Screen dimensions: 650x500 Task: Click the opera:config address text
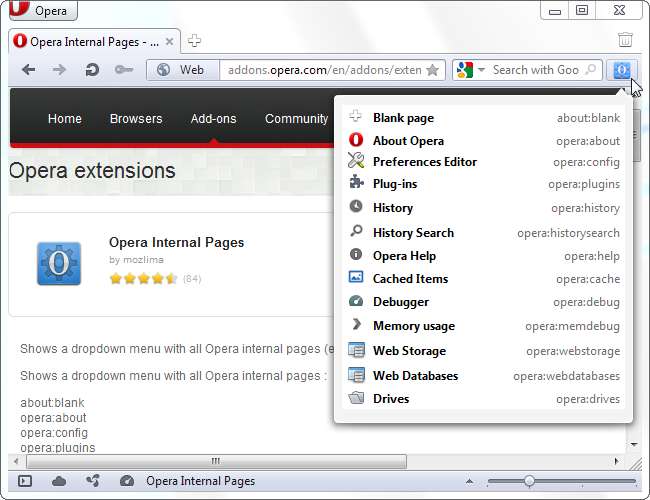tap(586, 162)
